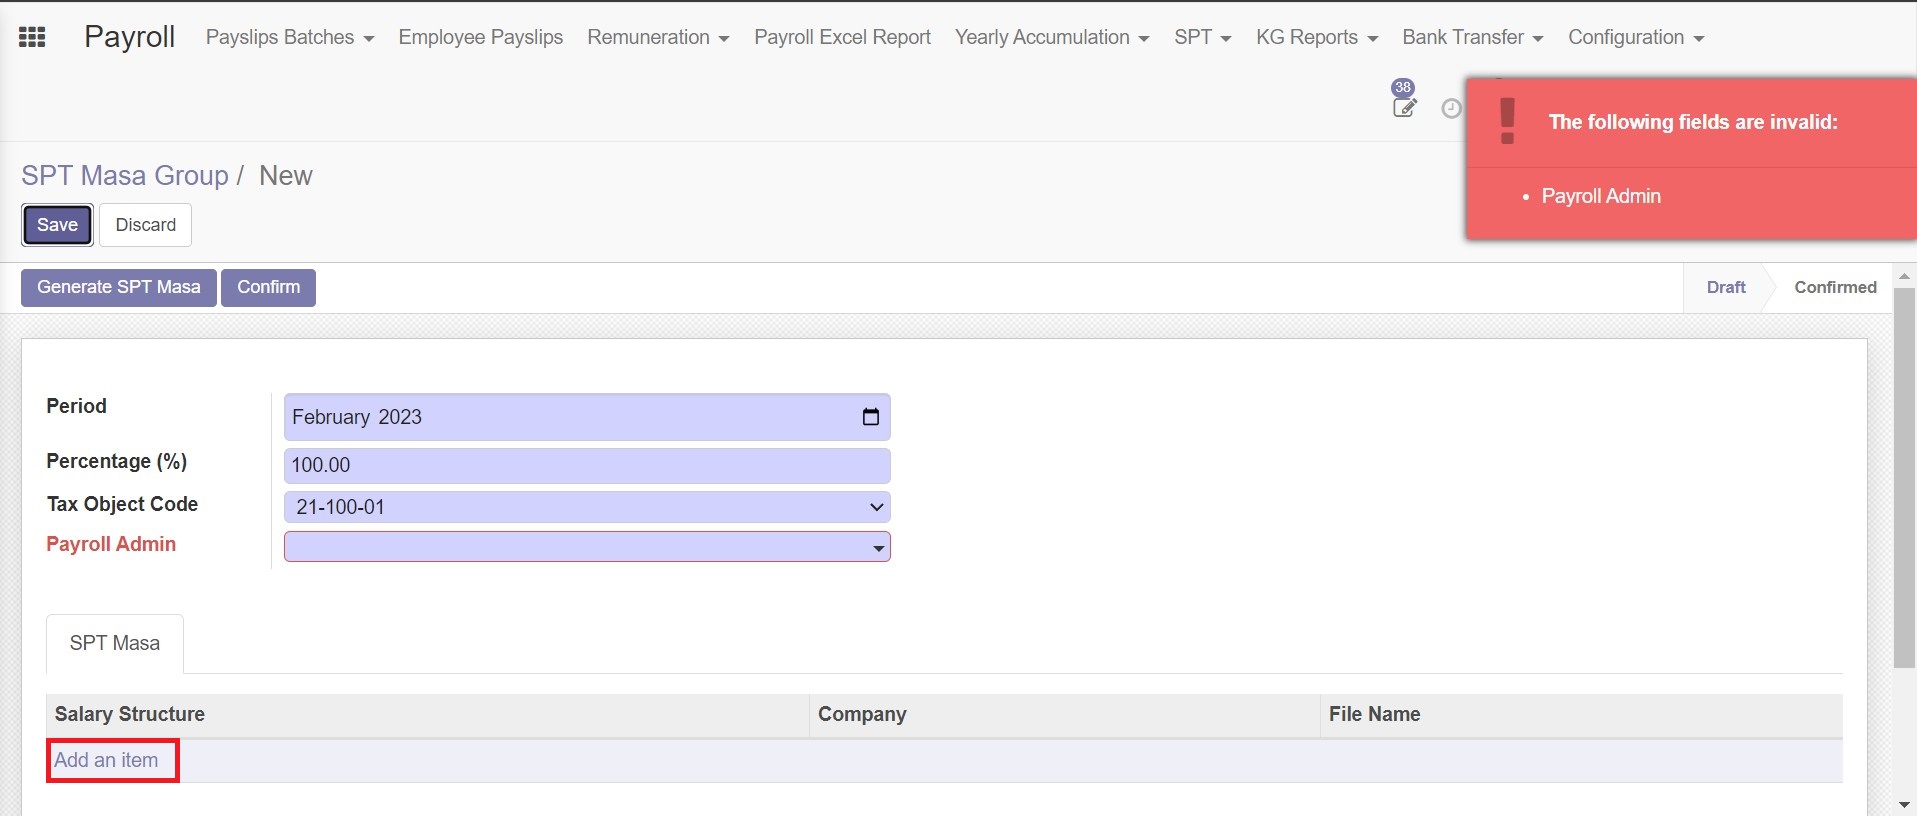Viewport: 1917px width, 816px height.
Task: Expand the KG Reports menu
Action: [1317, 38]
